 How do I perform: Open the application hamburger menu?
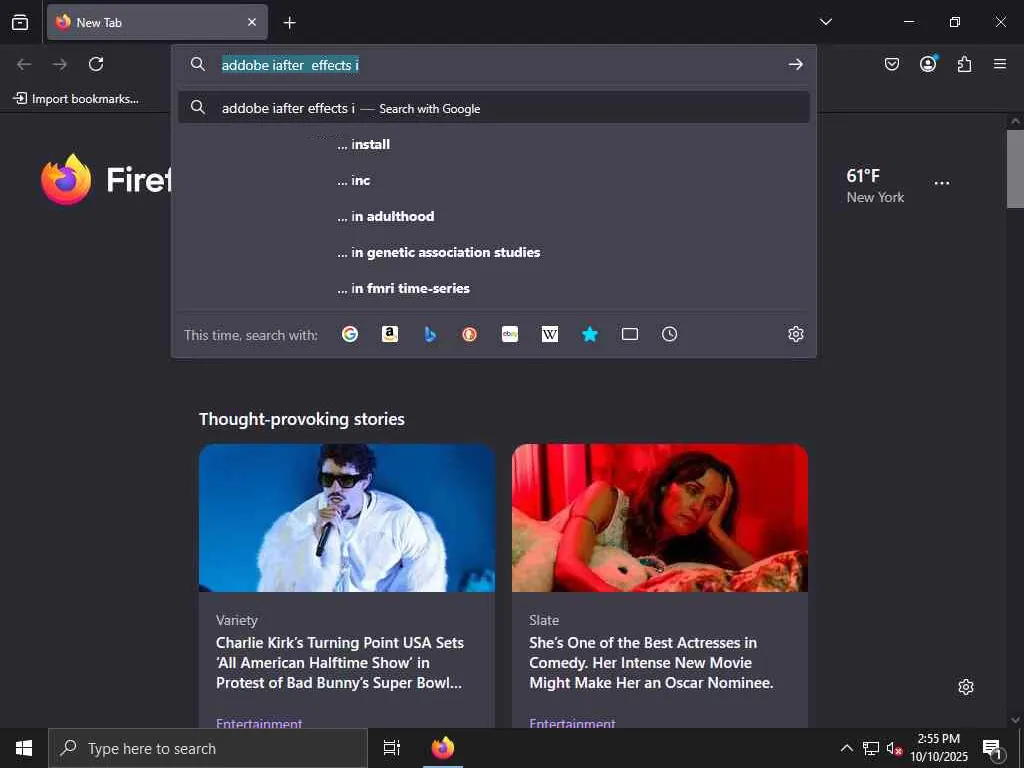[x=1000, y=64]
